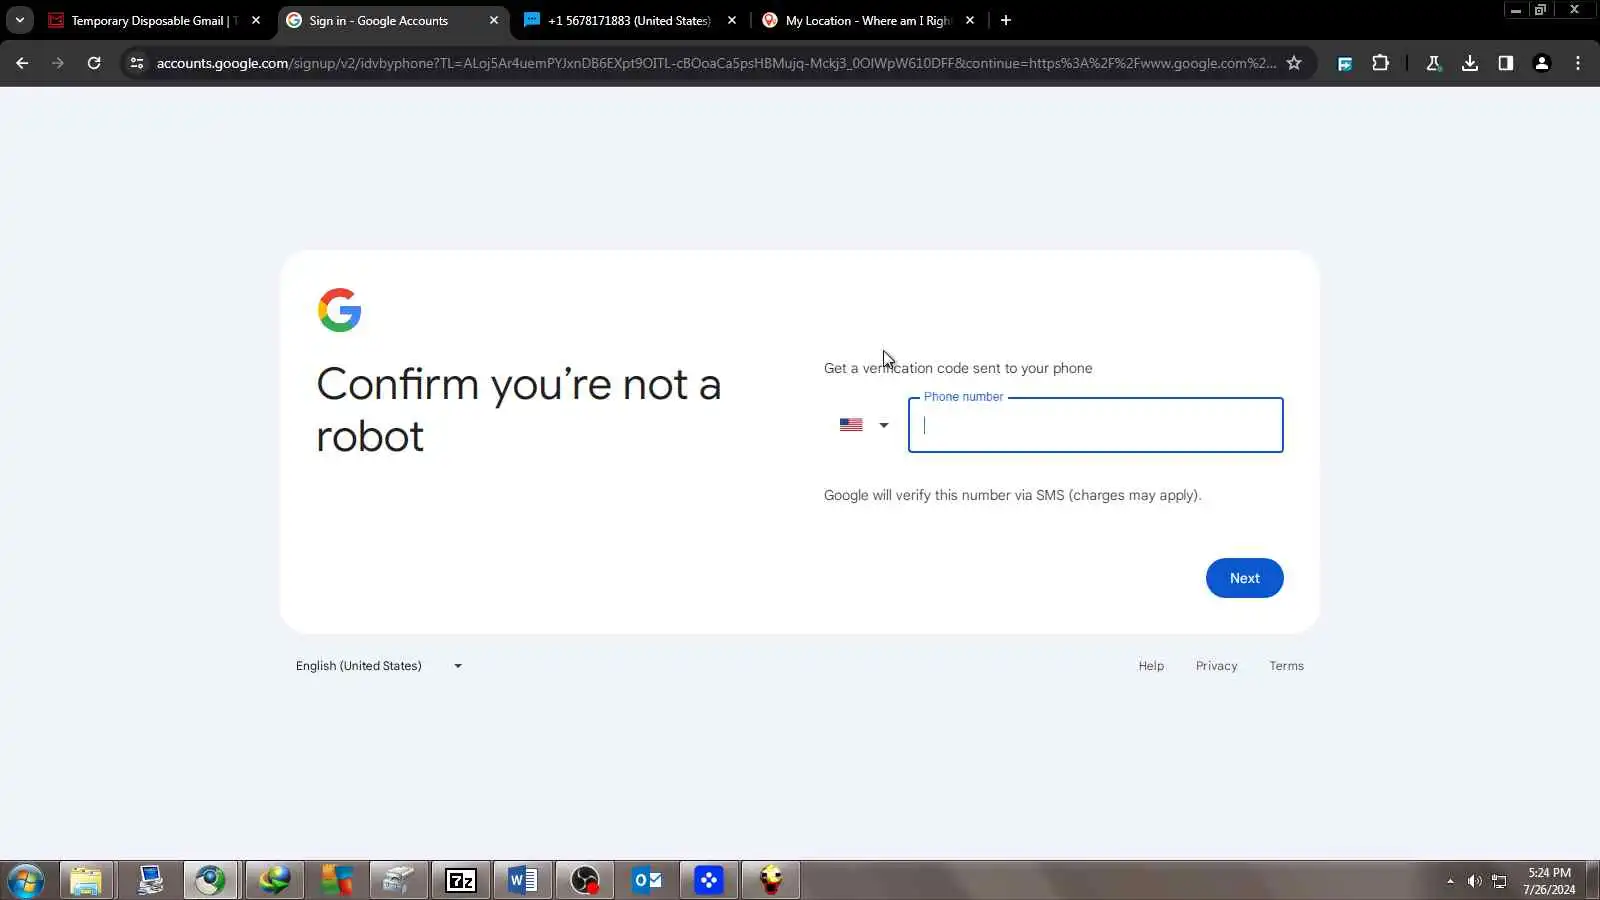Open the tab search dropdown arrow
This screenshot has height=900, width=1600.
19,20
